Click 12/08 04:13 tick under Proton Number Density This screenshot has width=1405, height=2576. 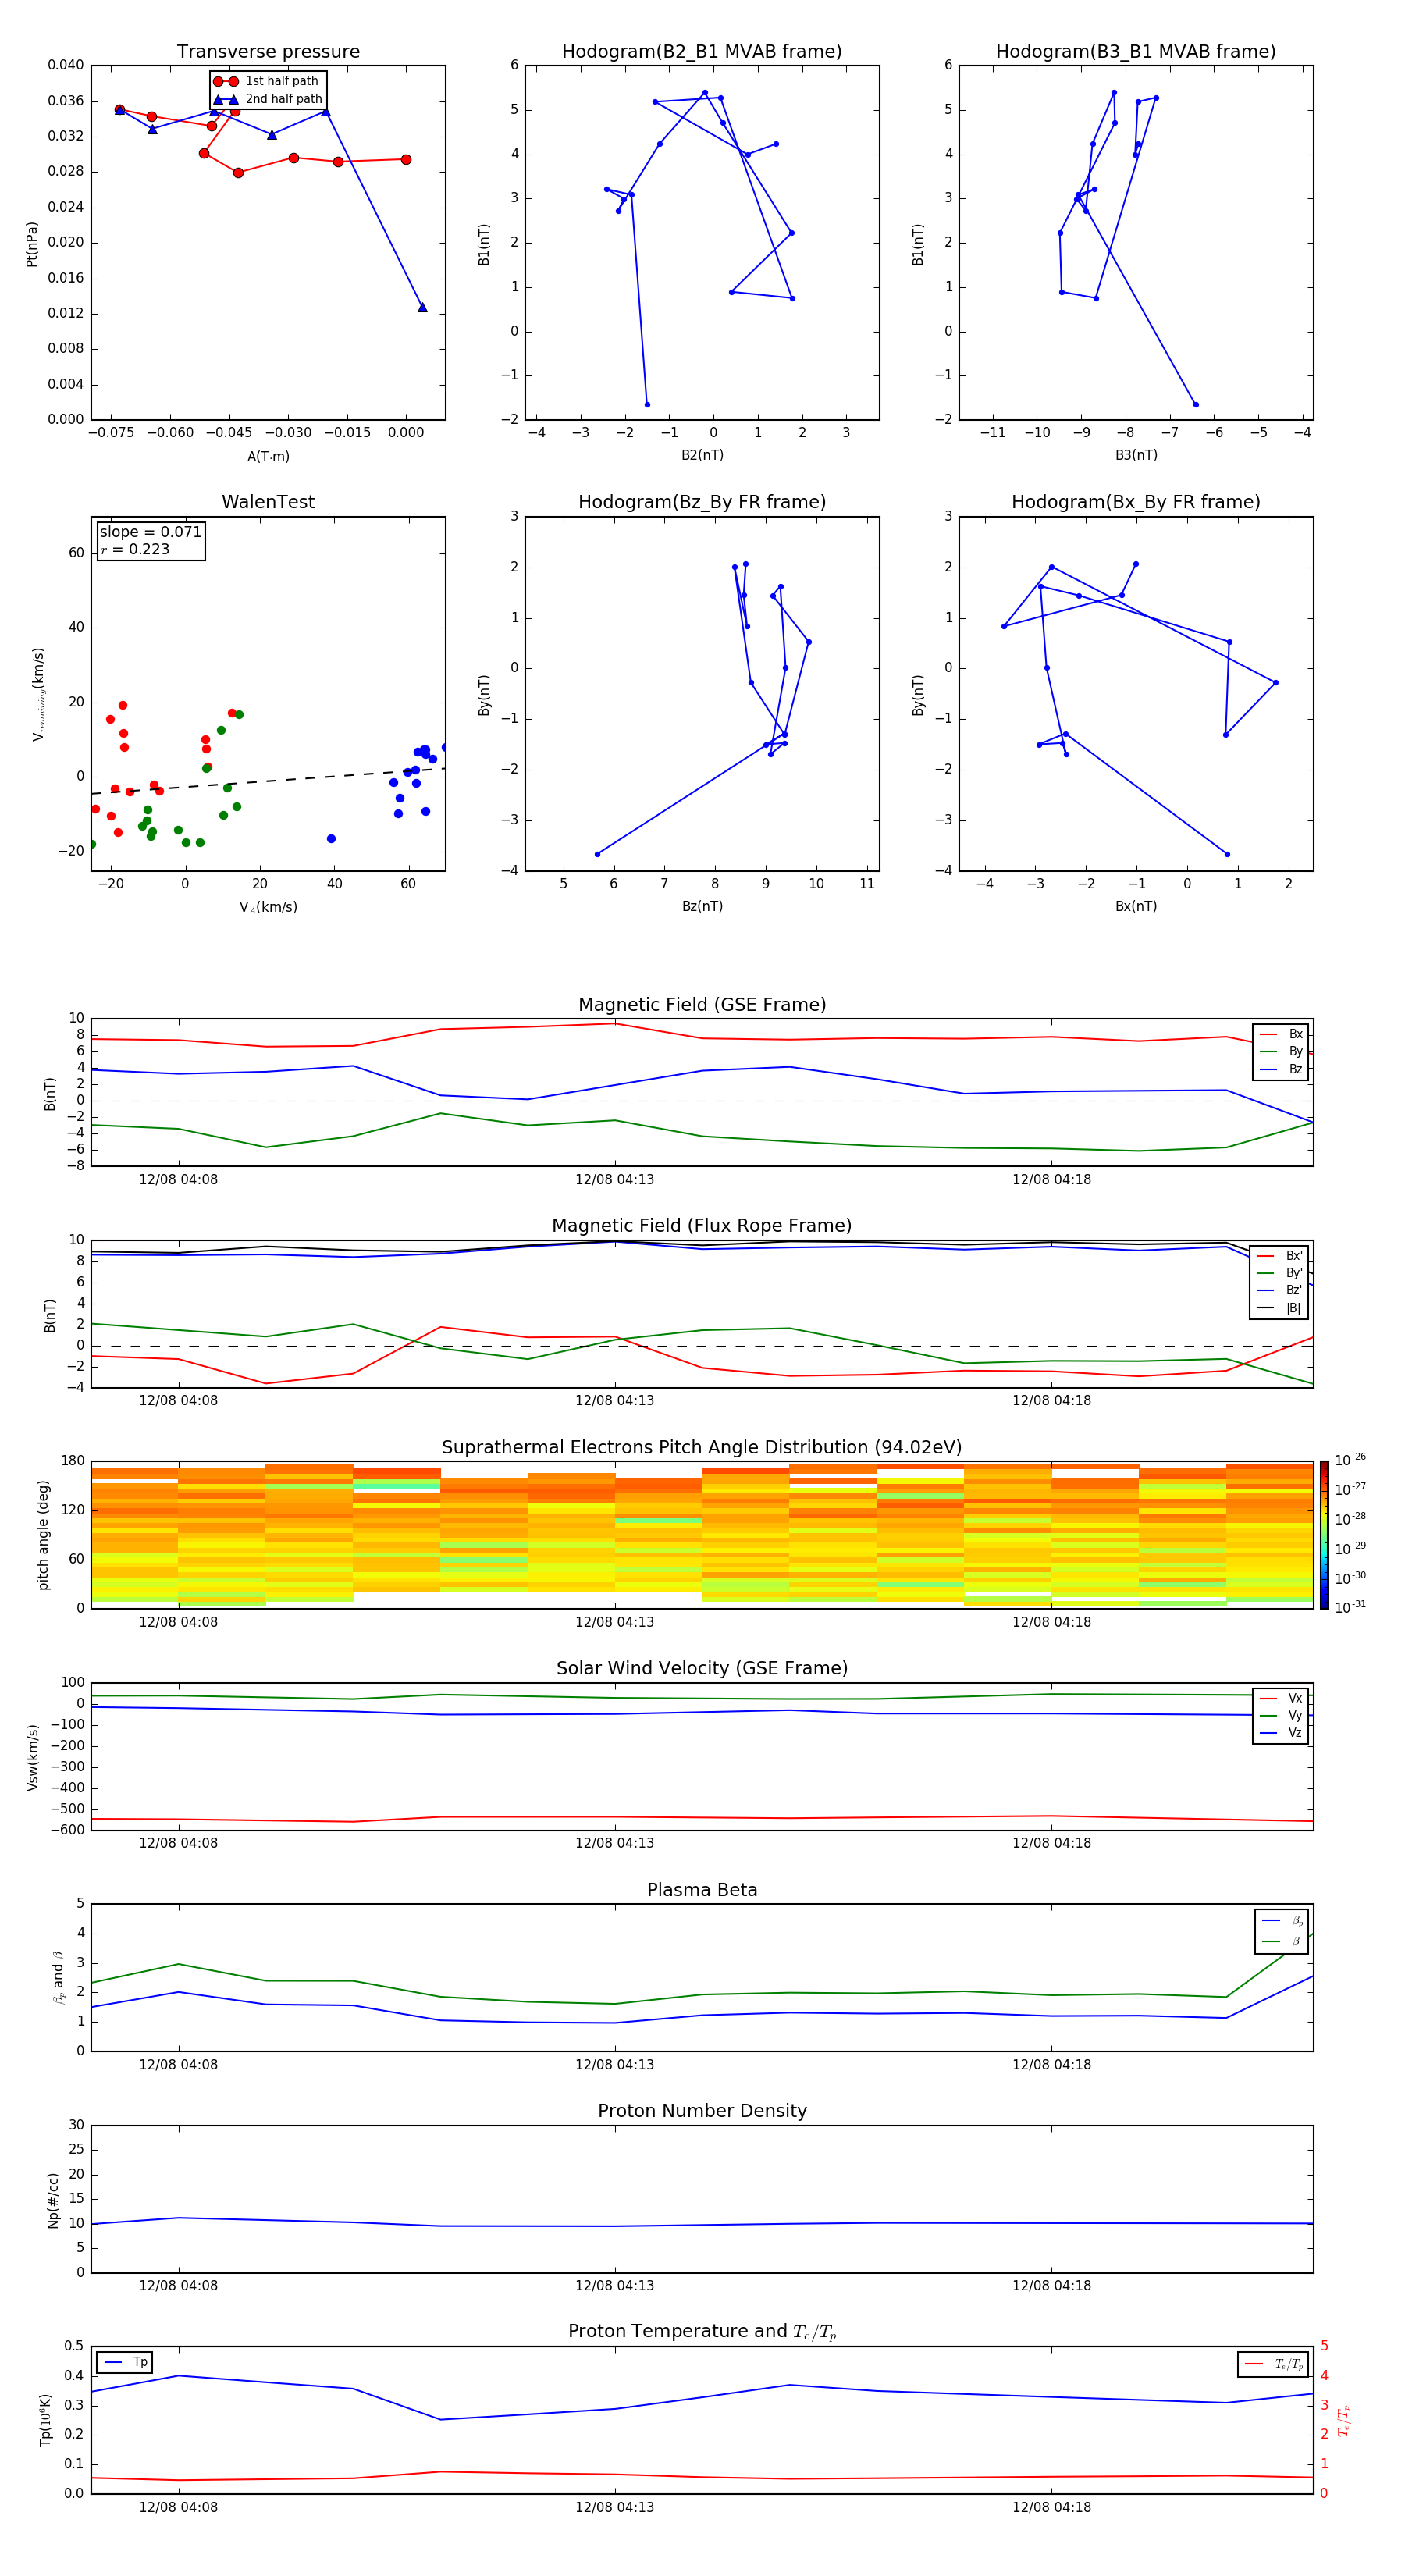[614, 2285]
